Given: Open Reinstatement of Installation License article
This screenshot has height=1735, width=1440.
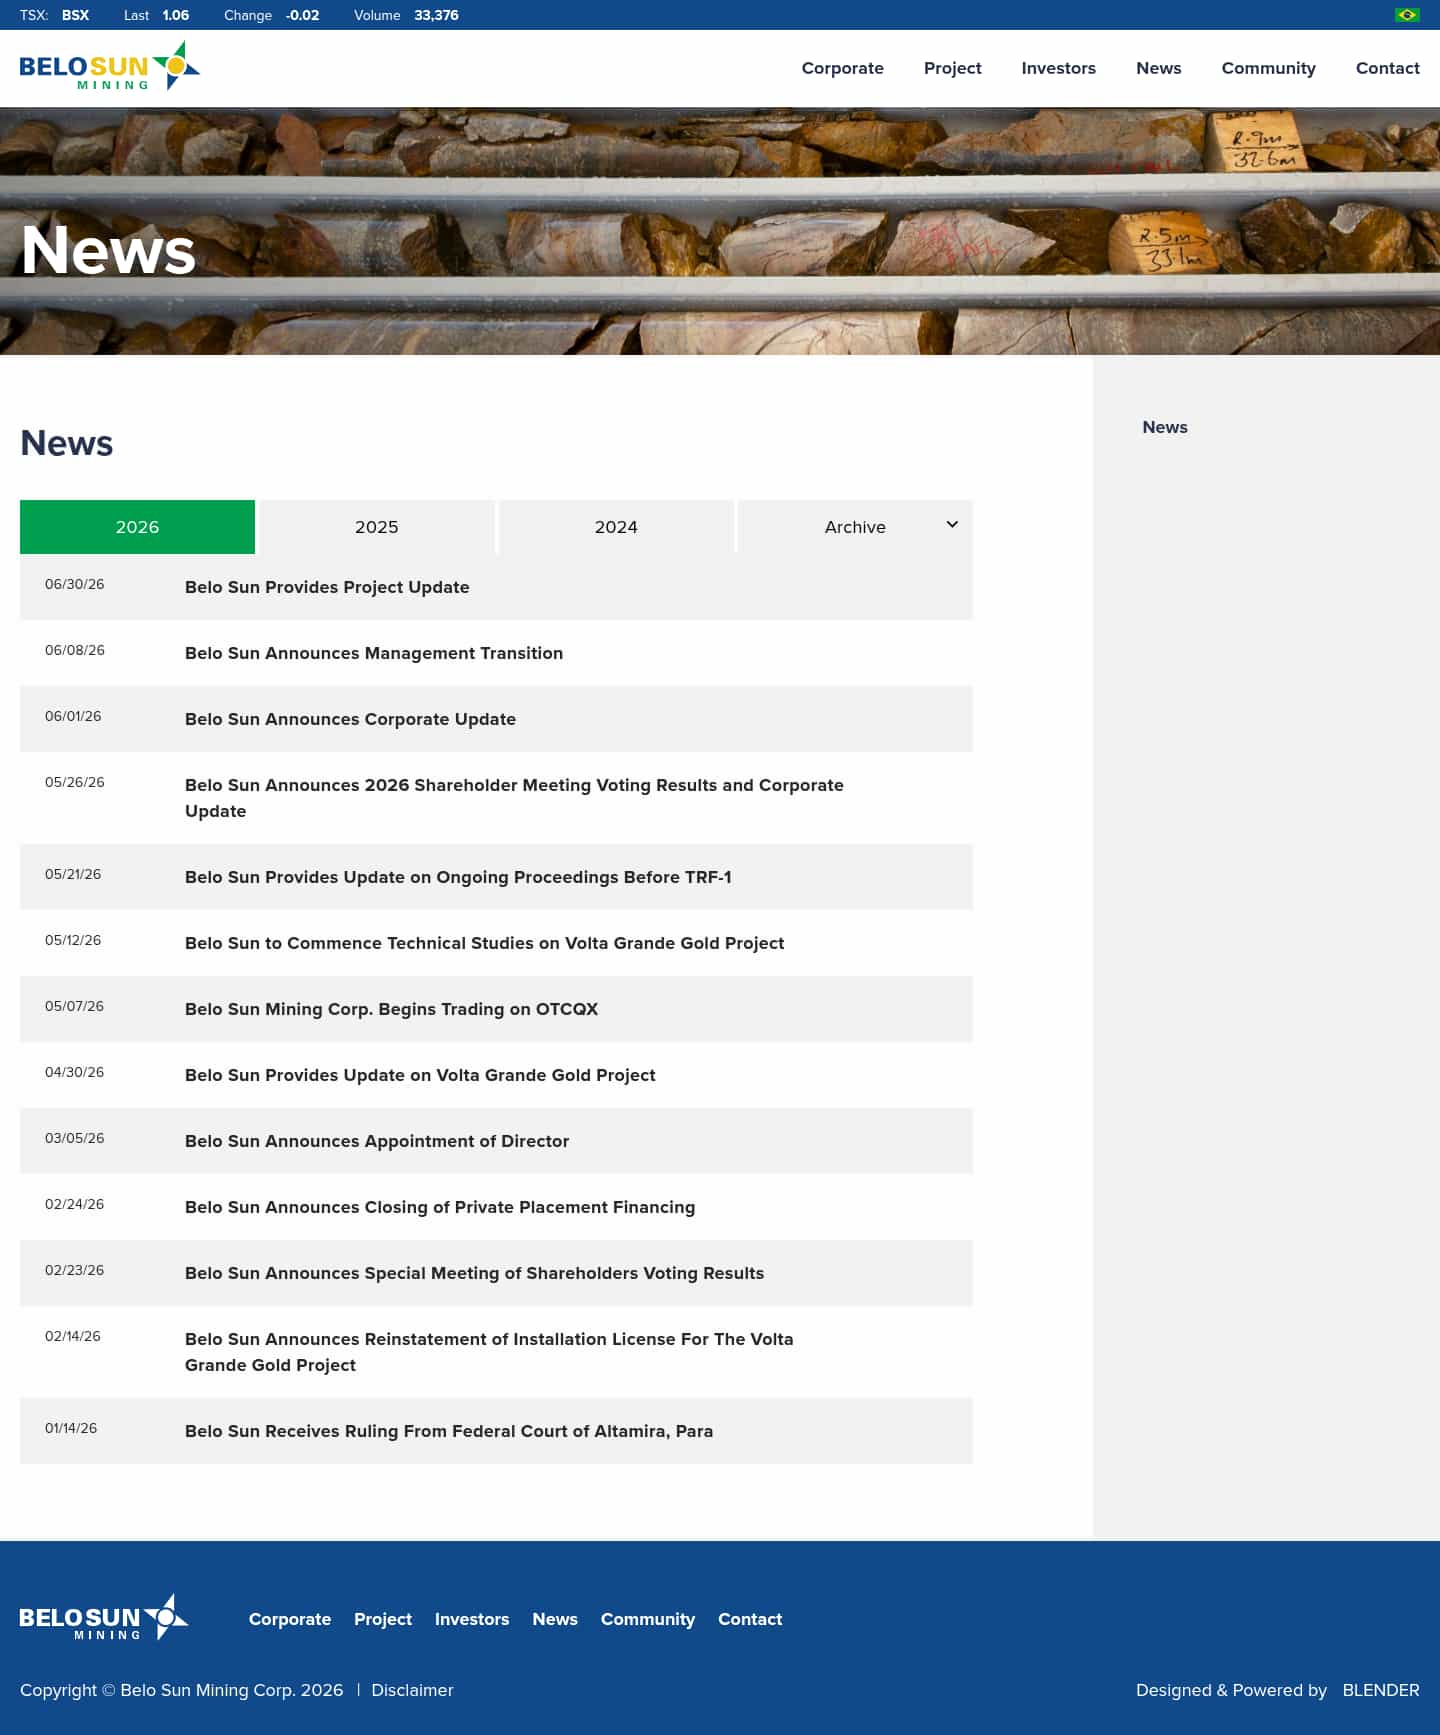Looking at the screenshot, I should 489,1352.
